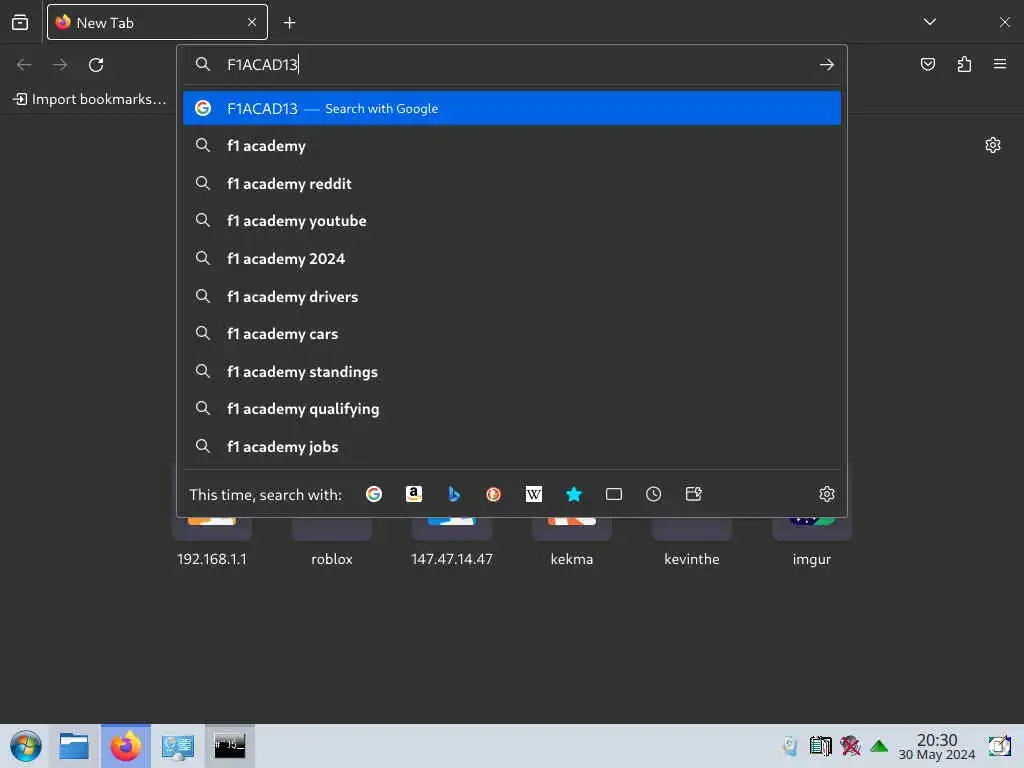Open the 192.168.1.1 shortcut tile
The width and height of the screenshot is (1024, 768).
[212, 541]
